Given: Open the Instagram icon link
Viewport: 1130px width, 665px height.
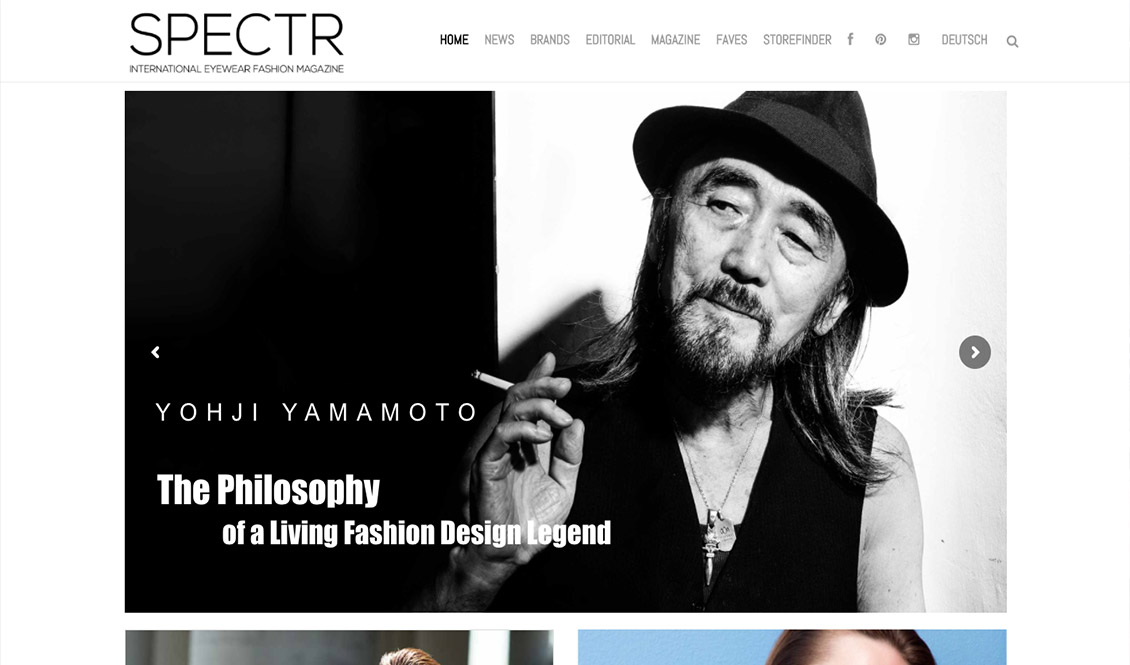Looking at the screenshot, I should tap(914, 40).
